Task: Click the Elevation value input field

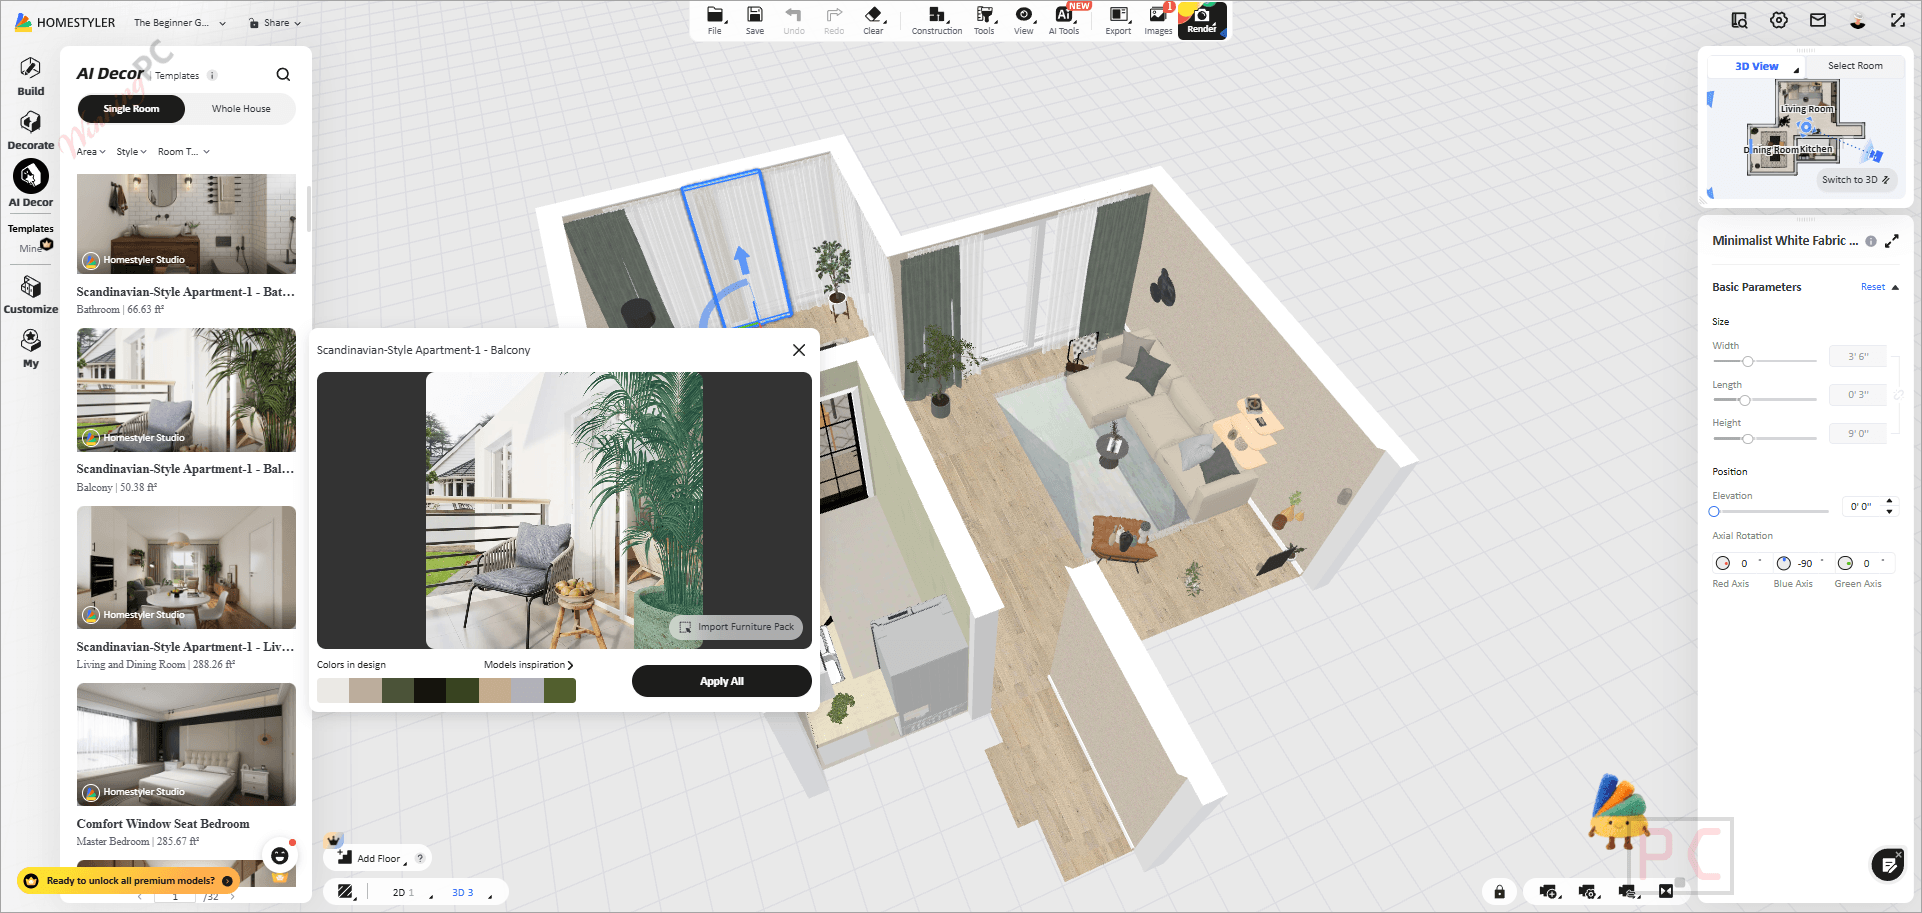Action: click(1863, 507)
